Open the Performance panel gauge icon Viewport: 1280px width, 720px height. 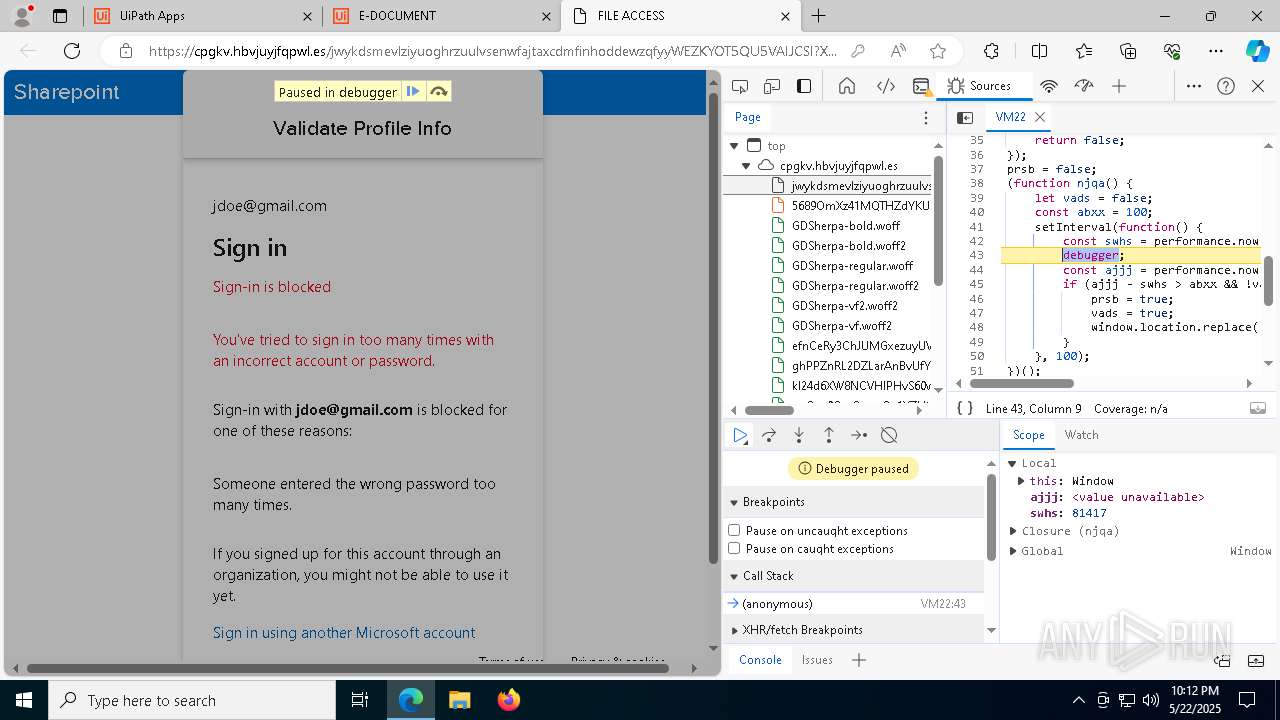click(x=1084, y=86)
